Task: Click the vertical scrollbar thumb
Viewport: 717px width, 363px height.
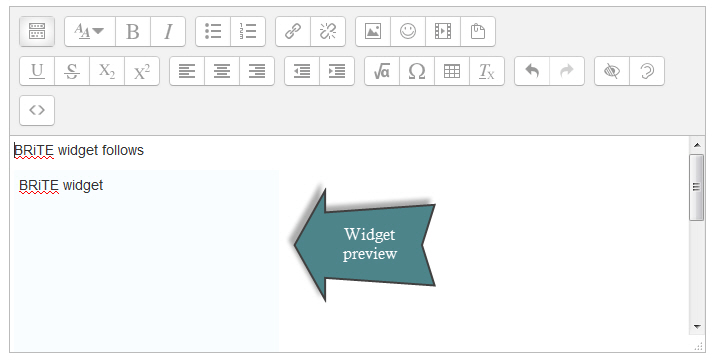Action: click(x=696, y=187)
